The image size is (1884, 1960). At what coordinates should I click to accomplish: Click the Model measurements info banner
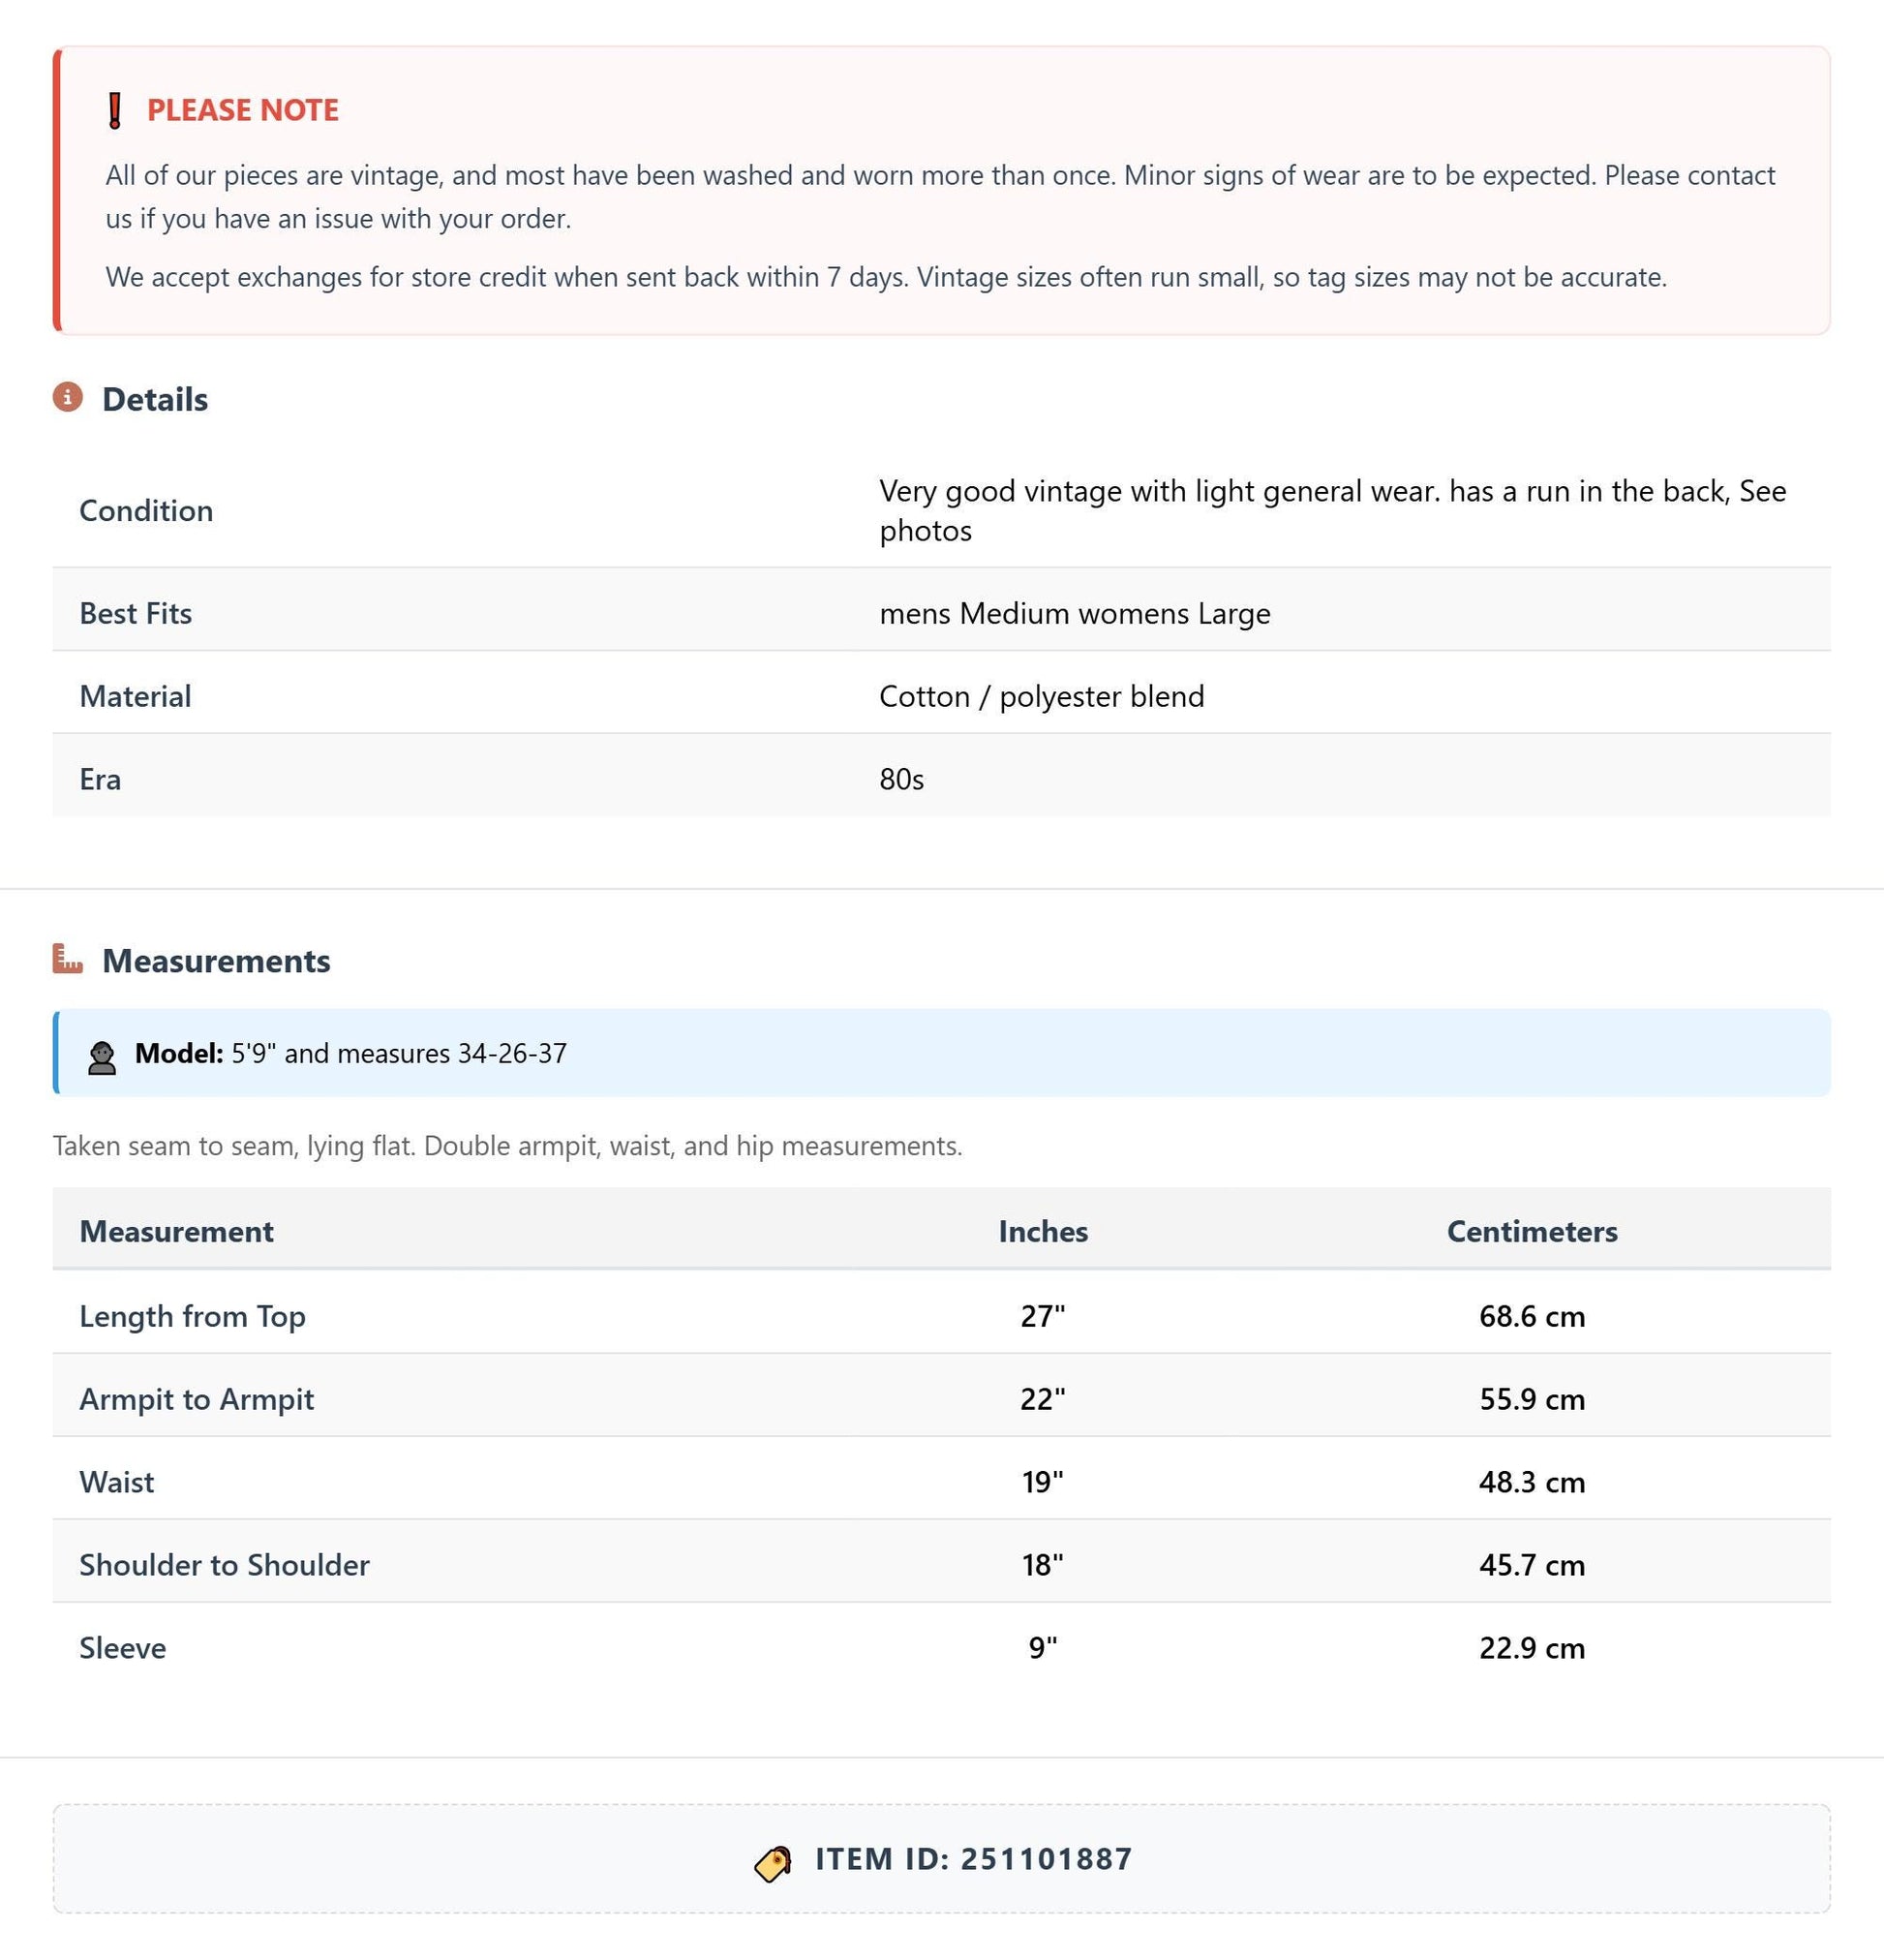[x=942, y=1053]
